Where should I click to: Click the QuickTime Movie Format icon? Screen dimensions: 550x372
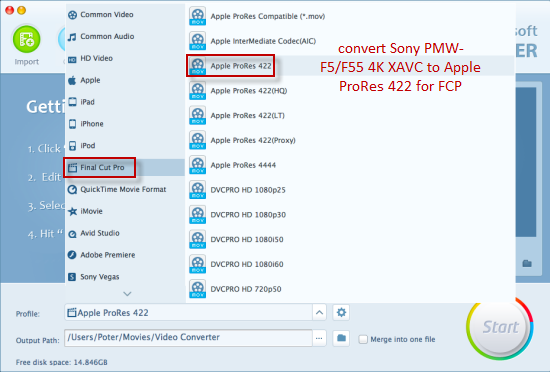(72, 190)
